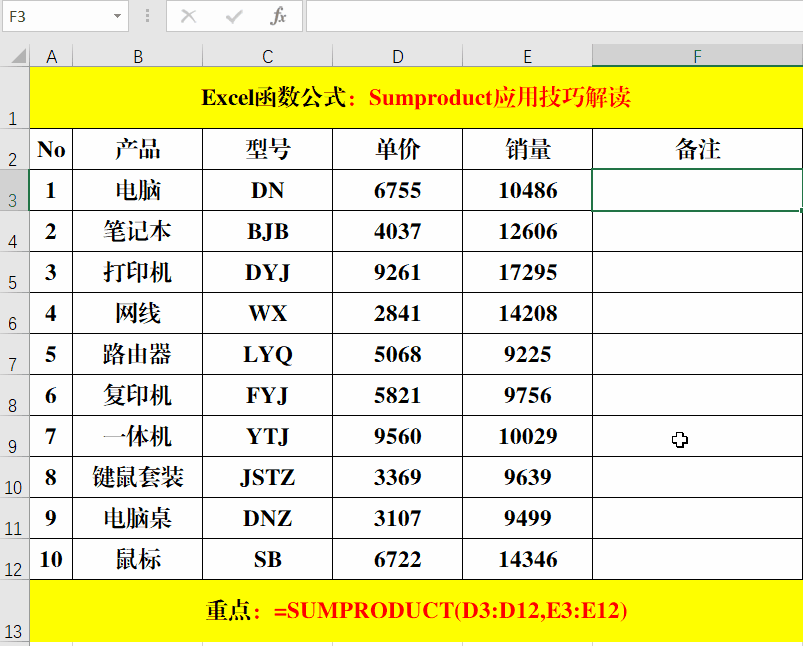
Task: Select row 11 header
Action: (x=14, y=518)
